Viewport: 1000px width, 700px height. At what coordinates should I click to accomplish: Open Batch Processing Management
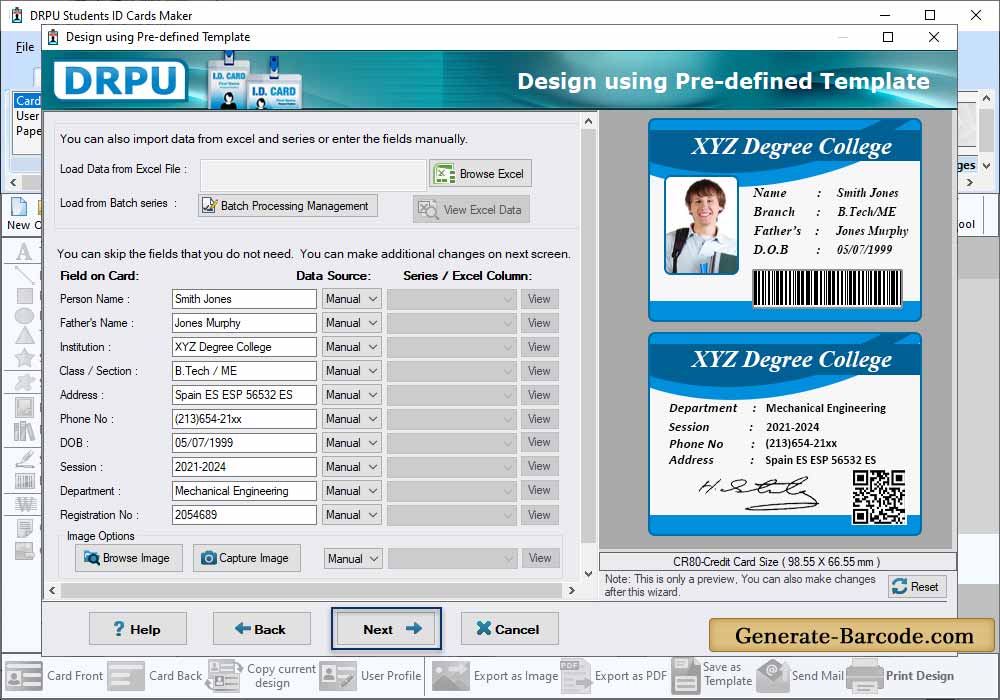click(x=288, y=205)
